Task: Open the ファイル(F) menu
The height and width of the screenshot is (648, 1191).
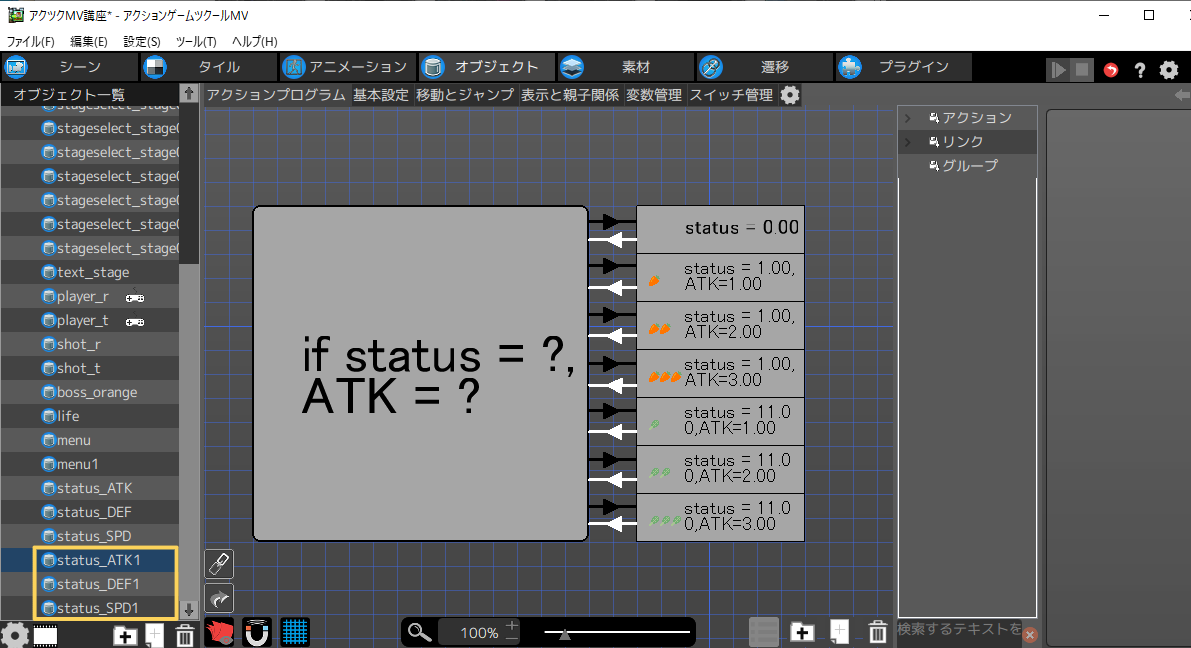Action: [31, 41]
